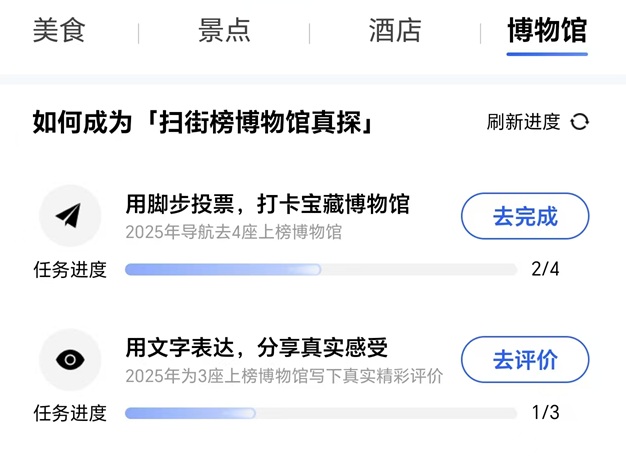
Task: Click the 2025年为3座上榜博物馆写下真实精彩评价 description
Action: tap(284, 377)
